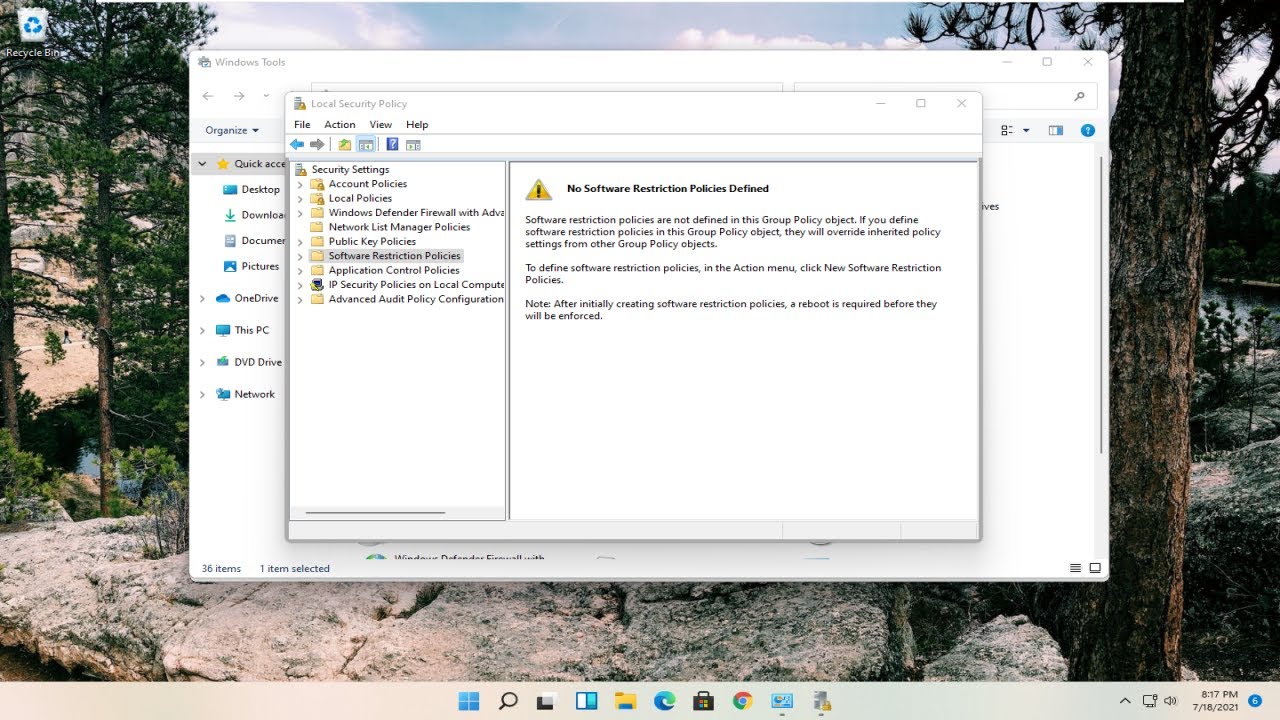This screenshot has height=720, width=1280.
Task: Open File Explorer from the taskbar
Action: pyautogui.click(x=625, y=701)
